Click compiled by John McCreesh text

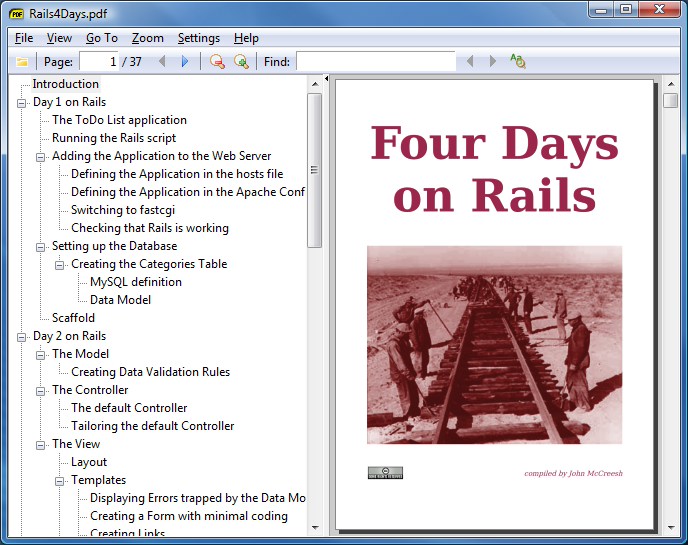(x=573, y=473)
